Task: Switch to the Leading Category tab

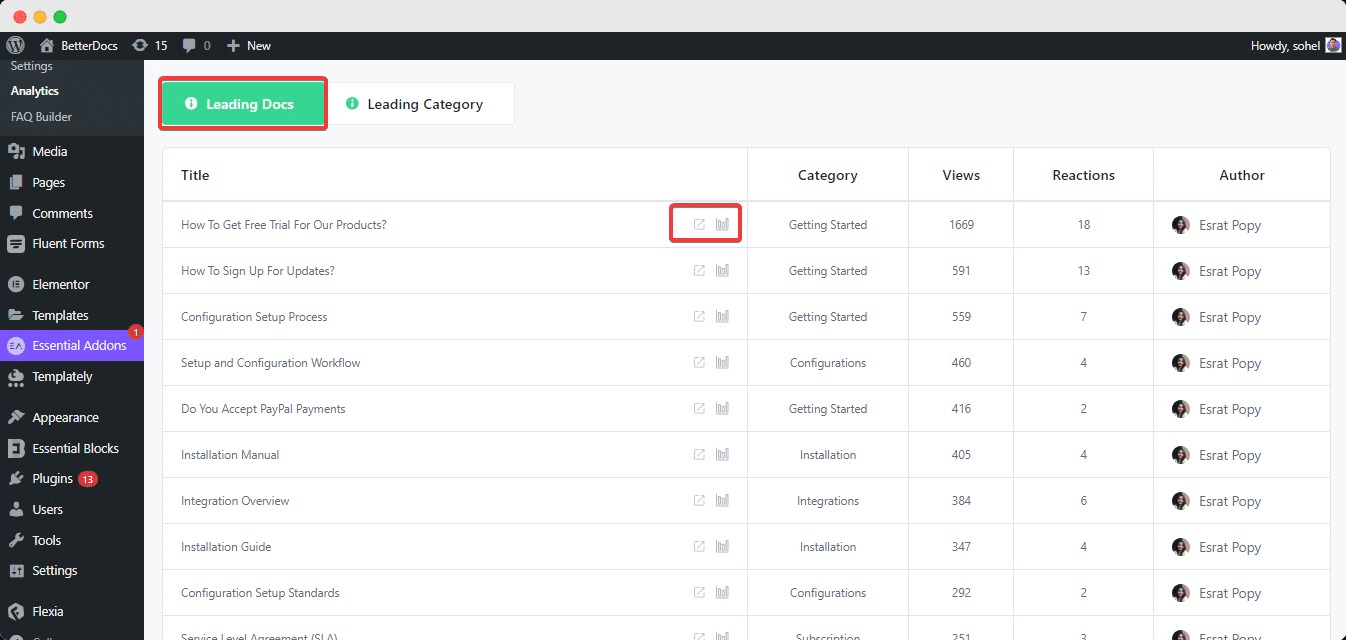Action: [423, 104]
